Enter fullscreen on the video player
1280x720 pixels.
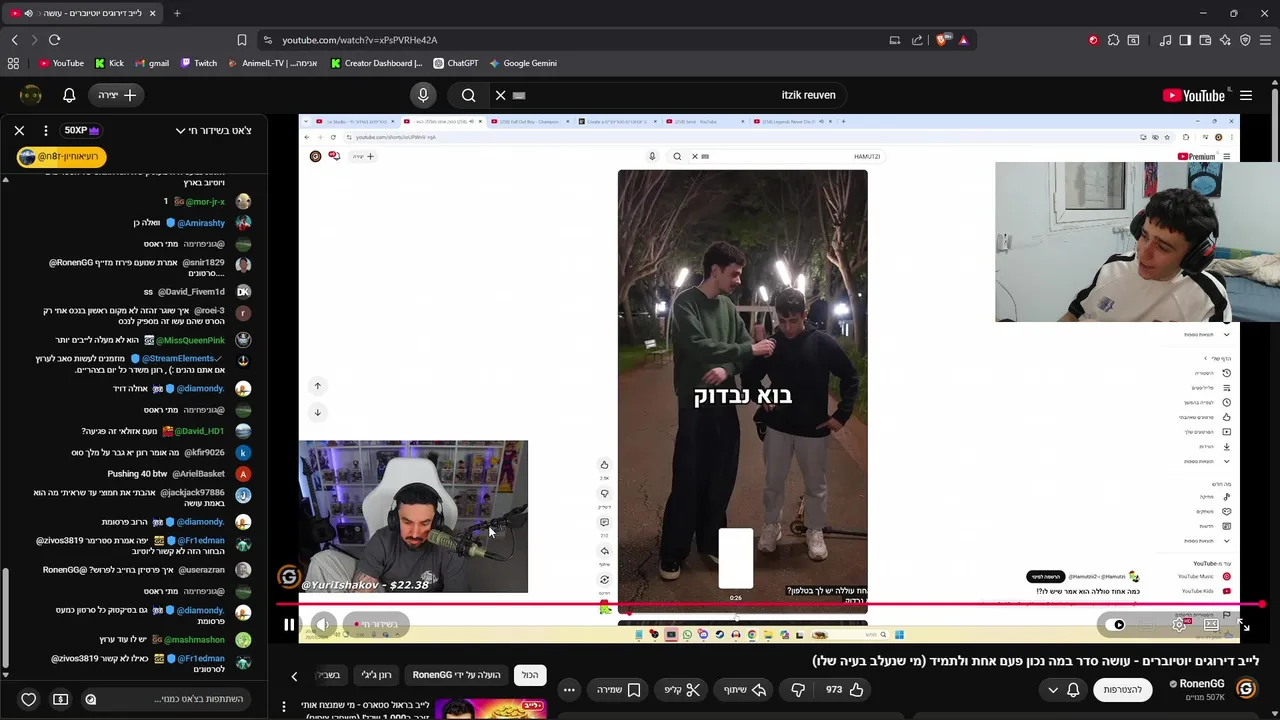pyautogui.click(x=1243, y=625)
